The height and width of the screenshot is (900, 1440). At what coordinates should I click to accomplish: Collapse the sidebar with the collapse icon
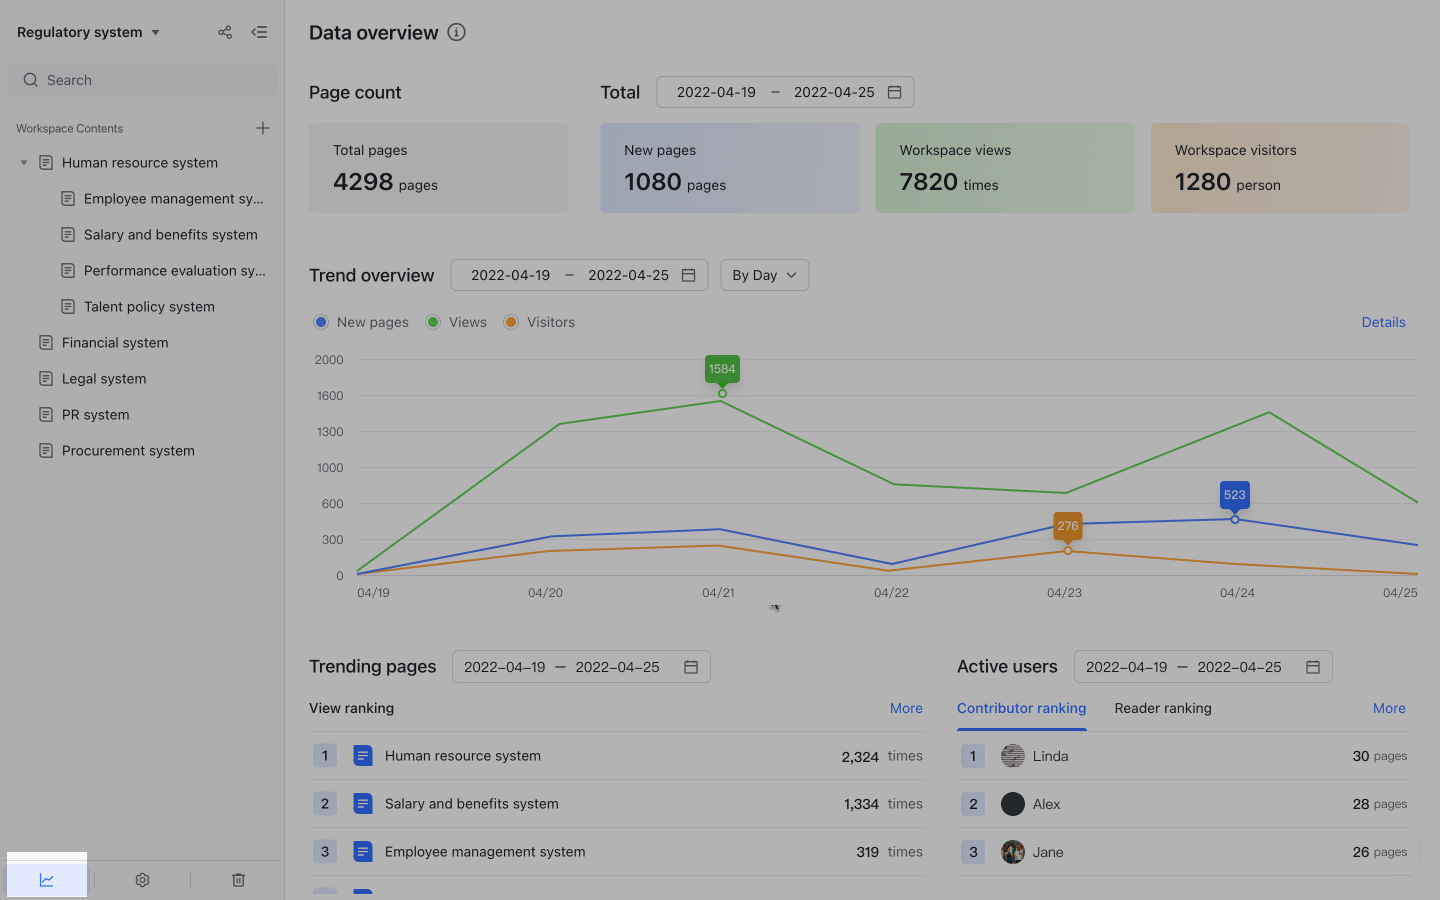tap(259, 32)
